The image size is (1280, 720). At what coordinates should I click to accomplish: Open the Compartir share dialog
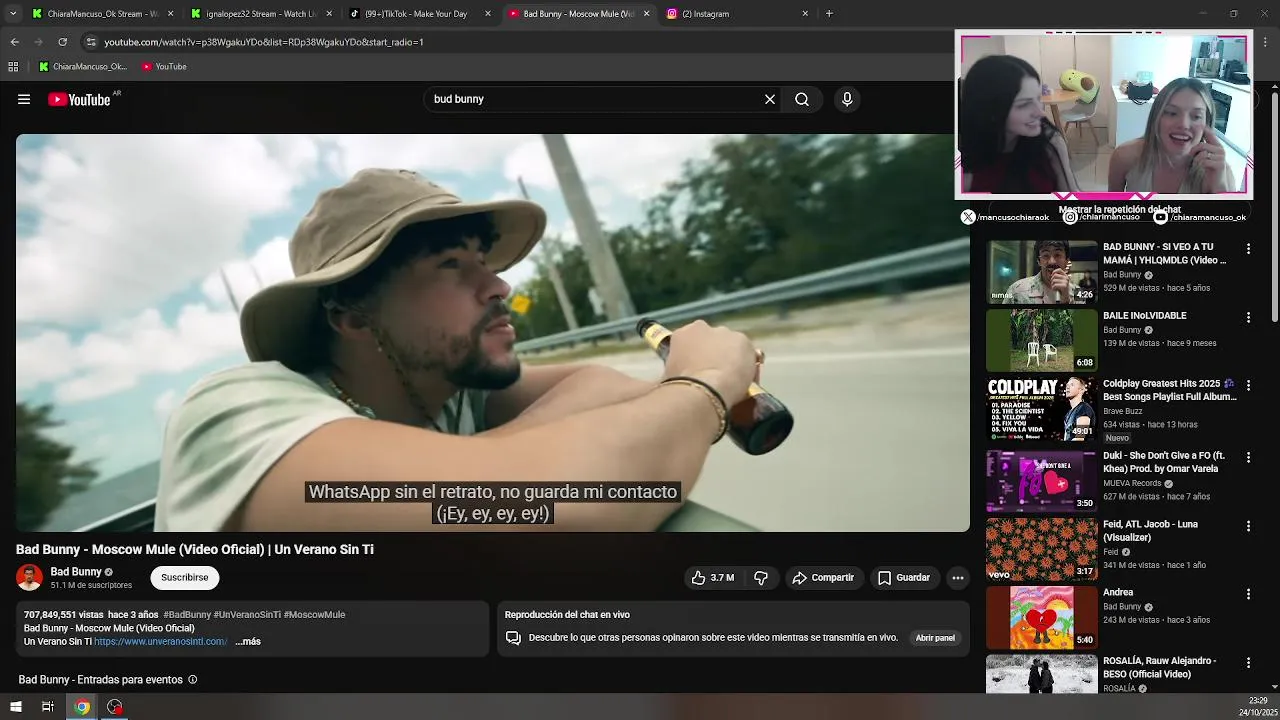[823, 577]
